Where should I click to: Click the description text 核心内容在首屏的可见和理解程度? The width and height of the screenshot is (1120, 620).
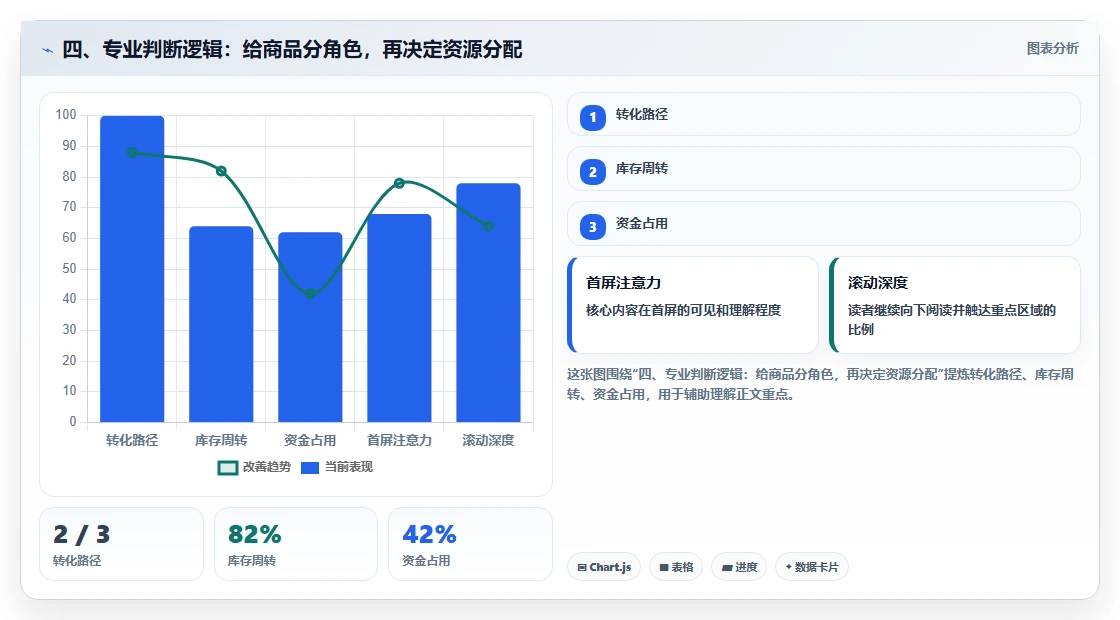point(684,311)
